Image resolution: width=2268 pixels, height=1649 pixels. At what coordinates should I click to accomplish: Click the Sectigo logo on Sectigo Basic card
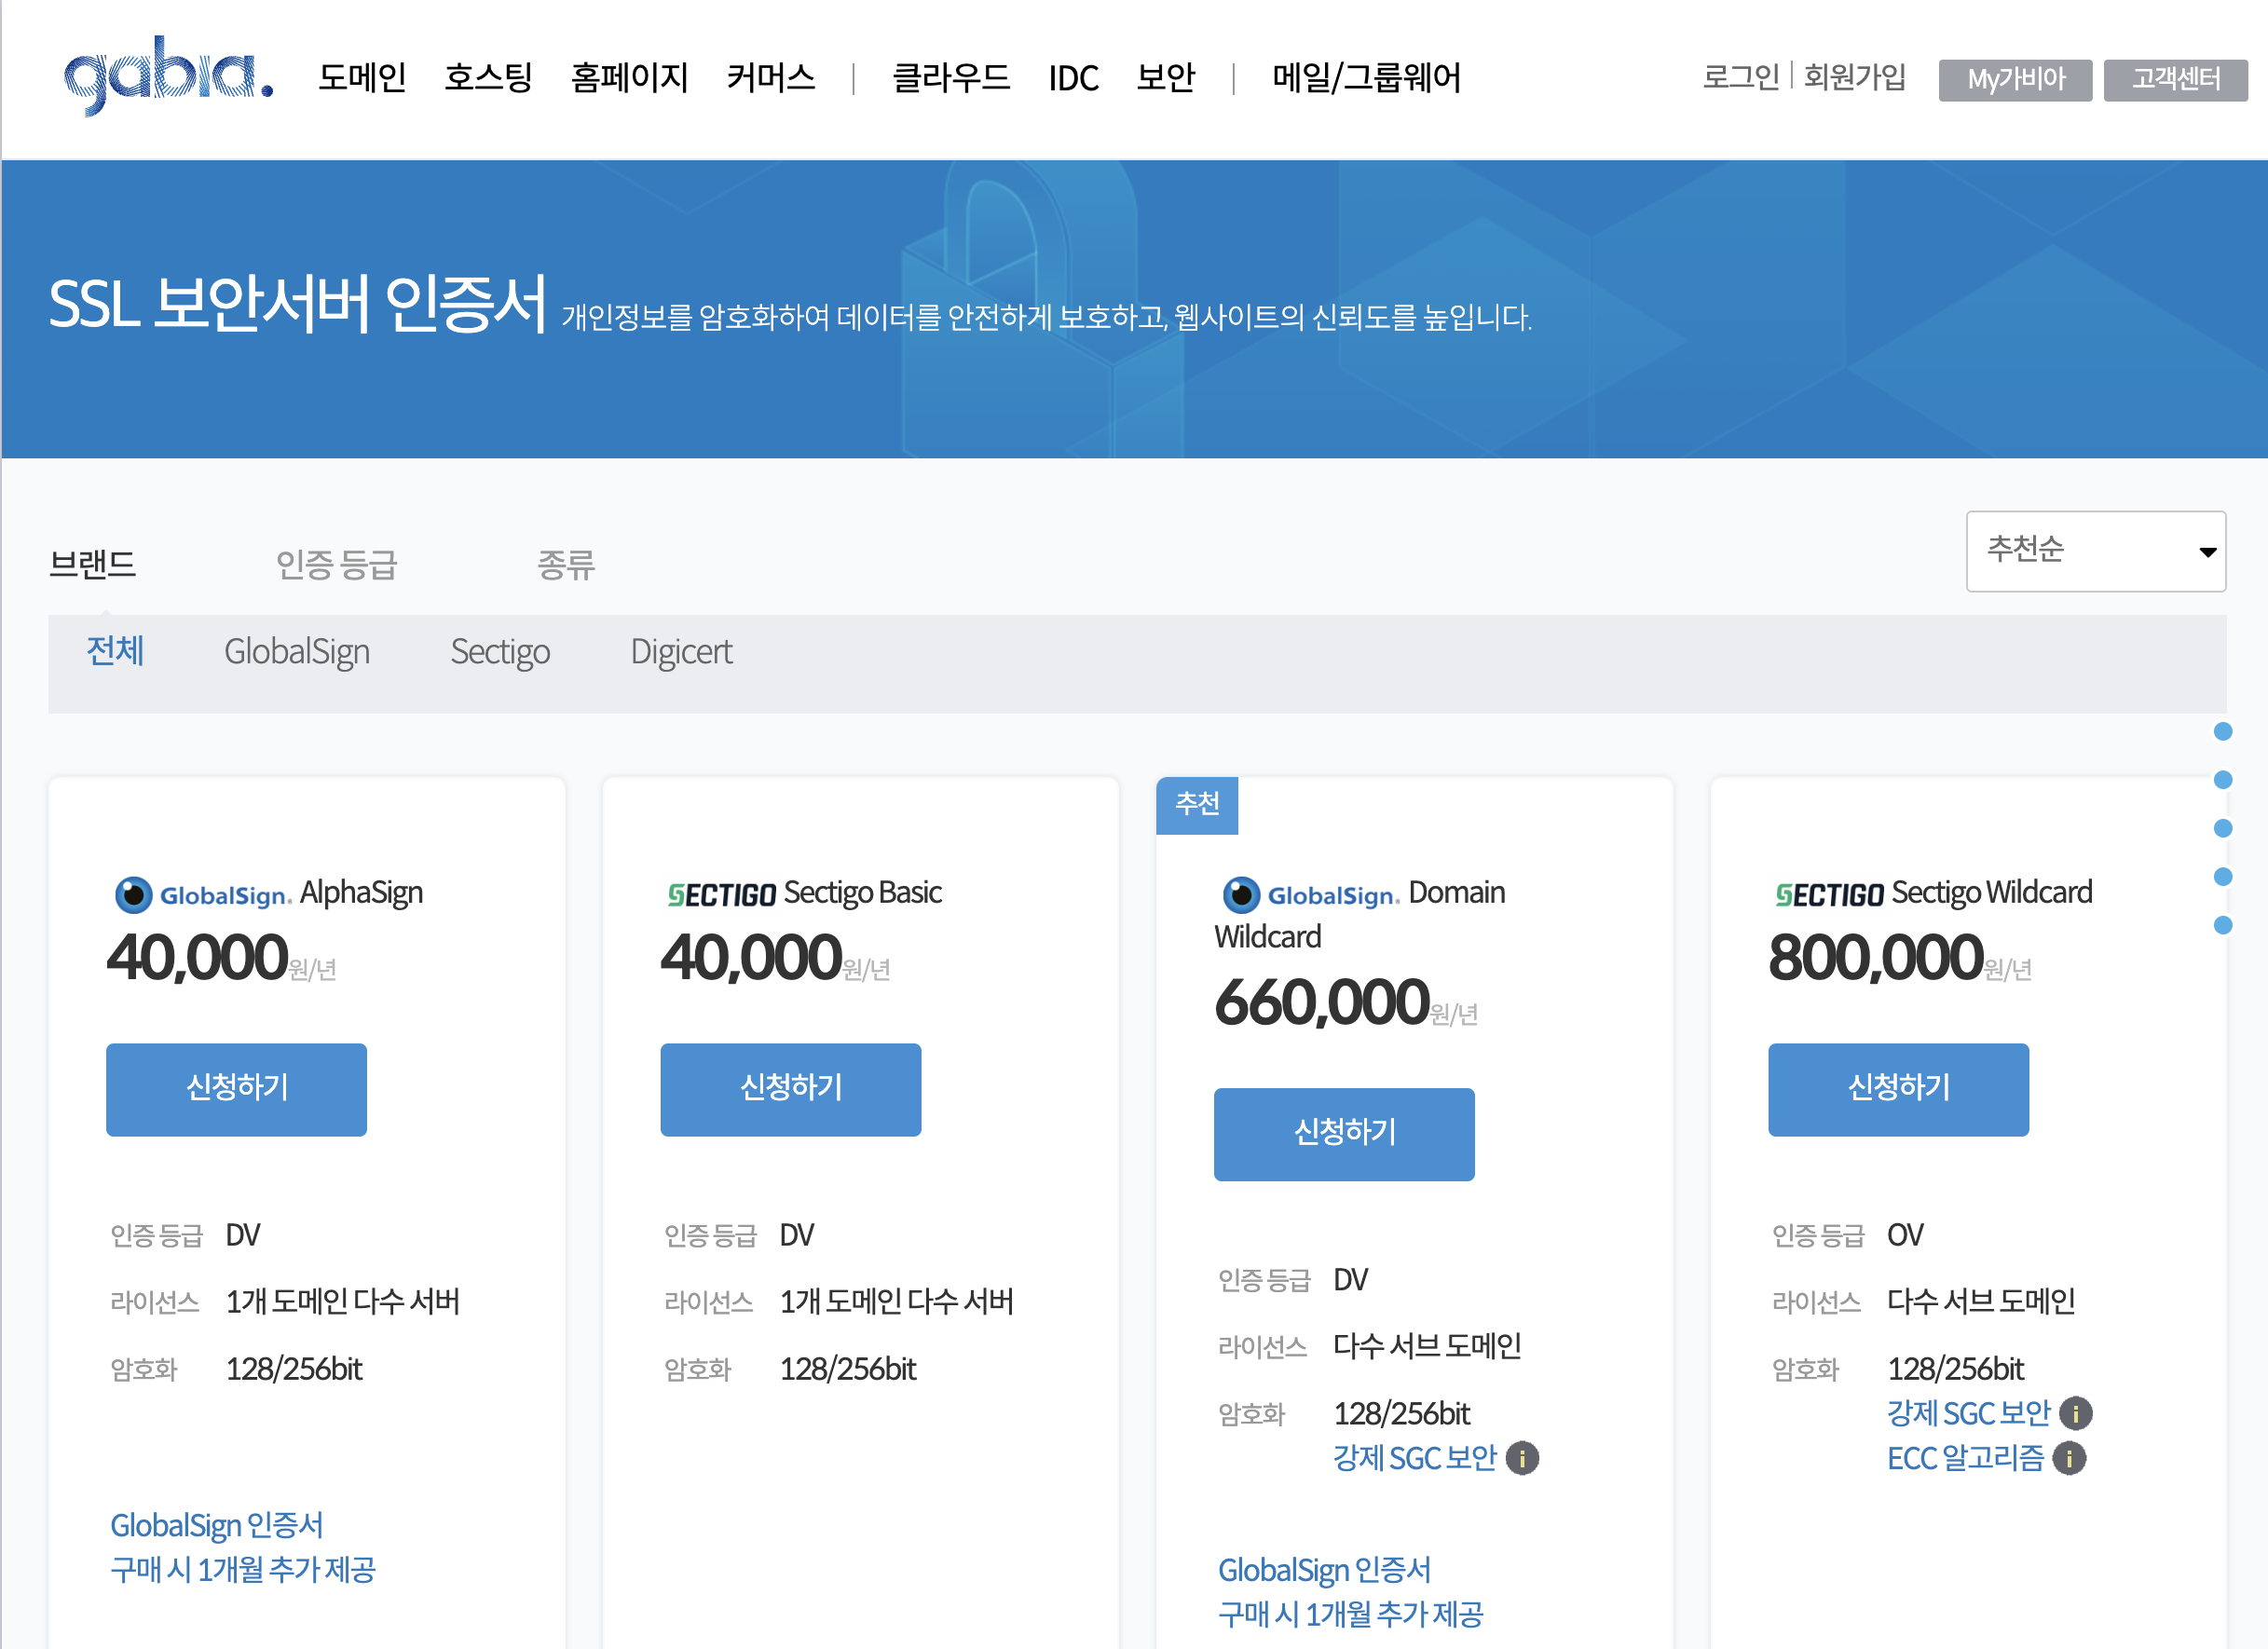[721, 894]
